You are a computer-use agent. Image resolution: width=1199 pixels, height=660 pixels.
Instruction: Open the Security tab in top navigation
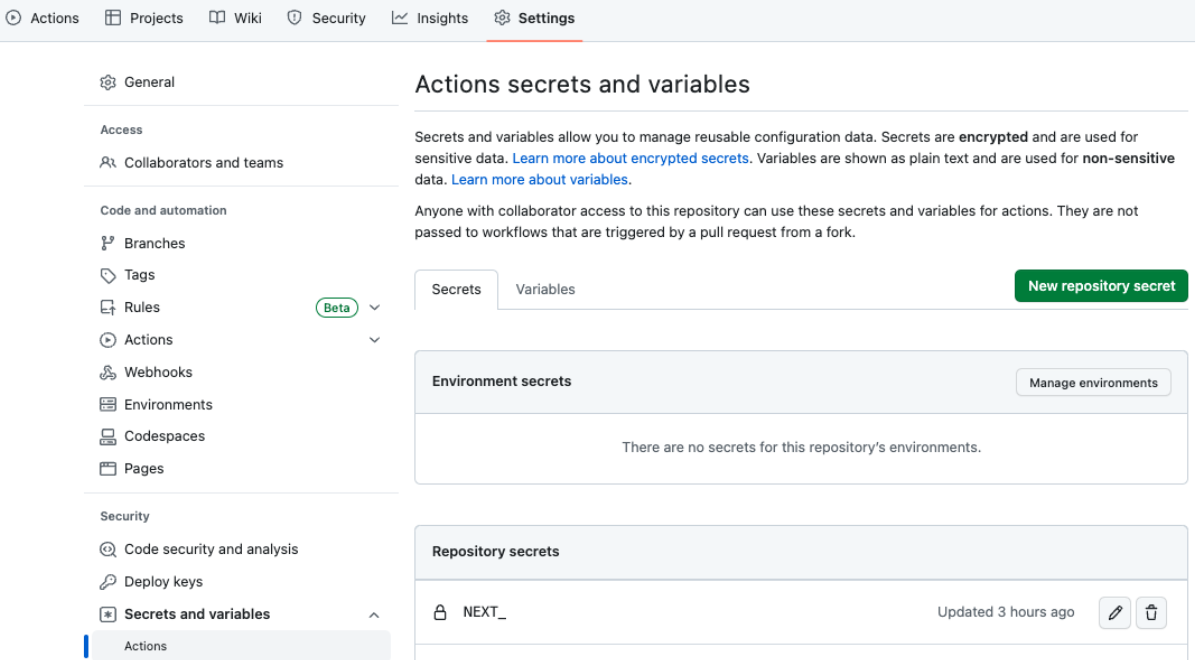point(326,18)
